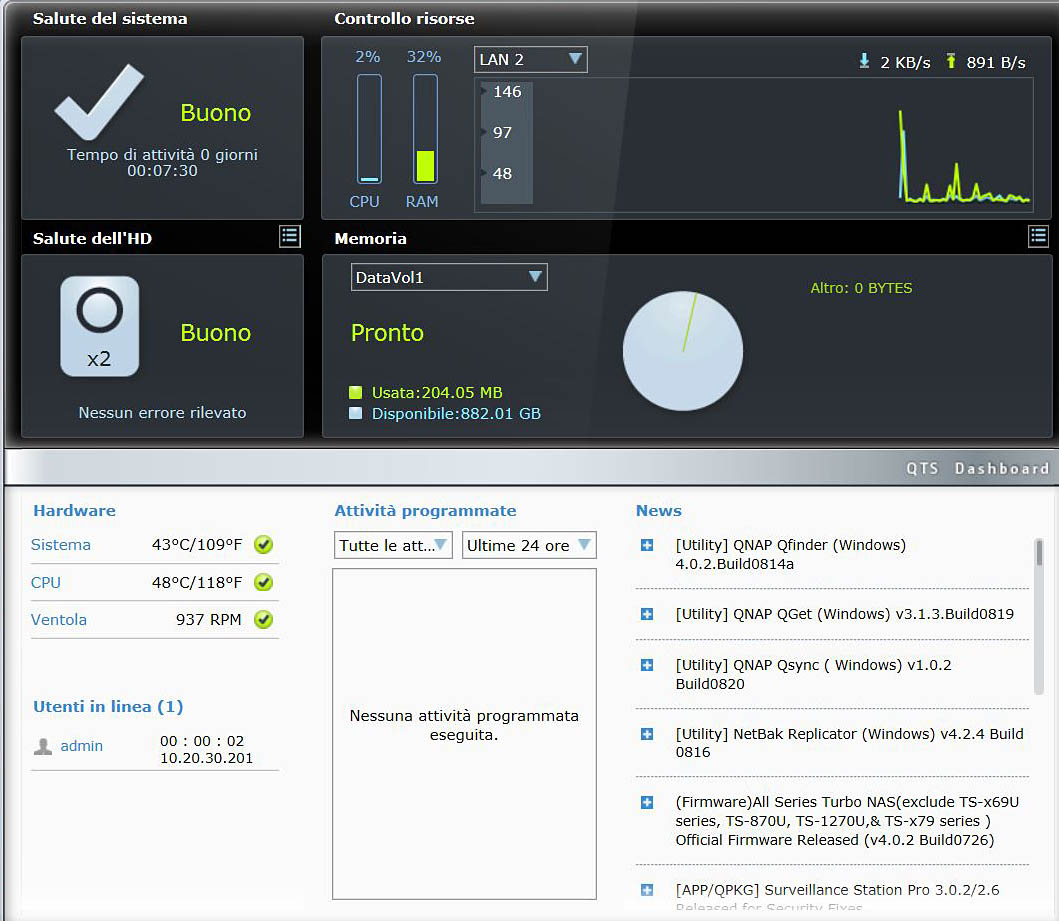Click the Sistema temperature status check icon
This screenshot has height=921, width=1059.
pyautogui.click(x=263, y=545)
